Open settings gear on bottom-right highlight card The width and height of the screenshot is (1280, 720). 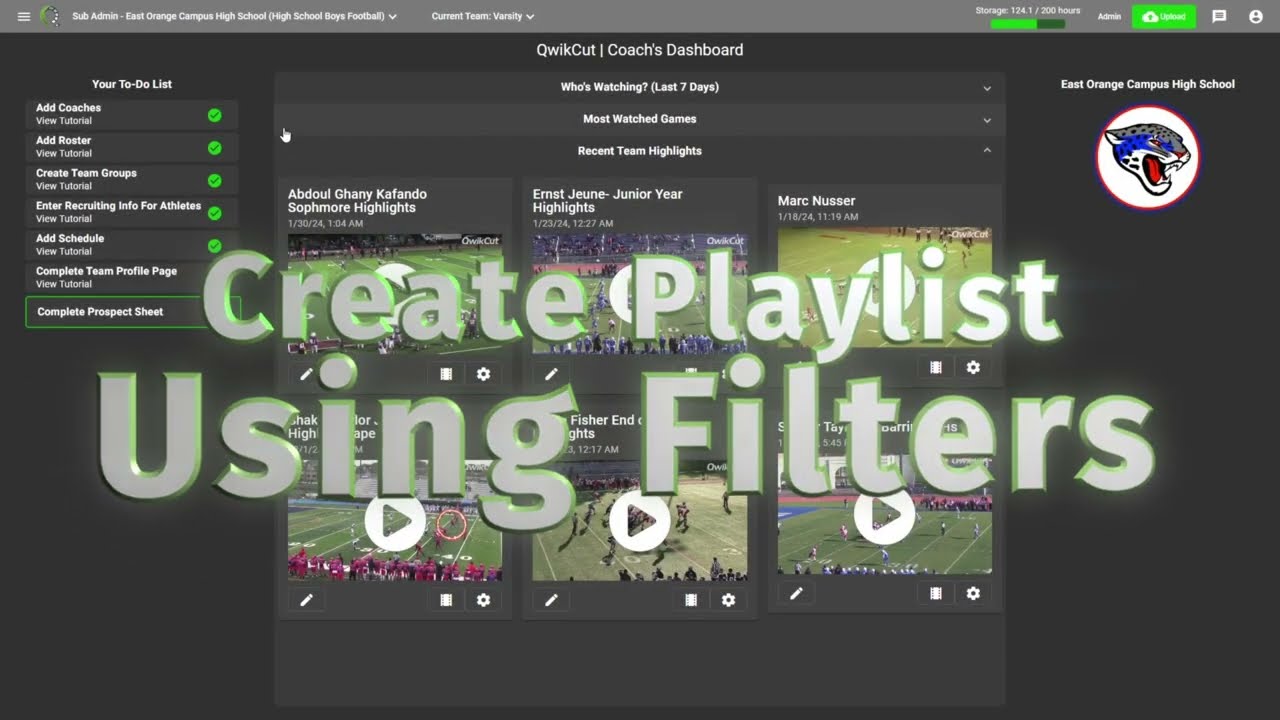pyautogui.click(x=973, y=593)
